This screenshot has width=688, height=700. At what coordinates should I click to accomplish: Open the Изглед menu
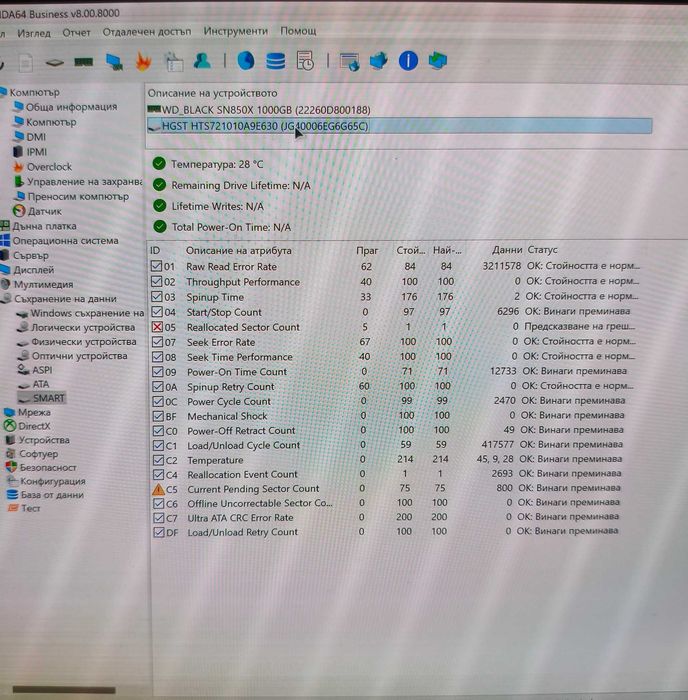(x=34, y=33)
